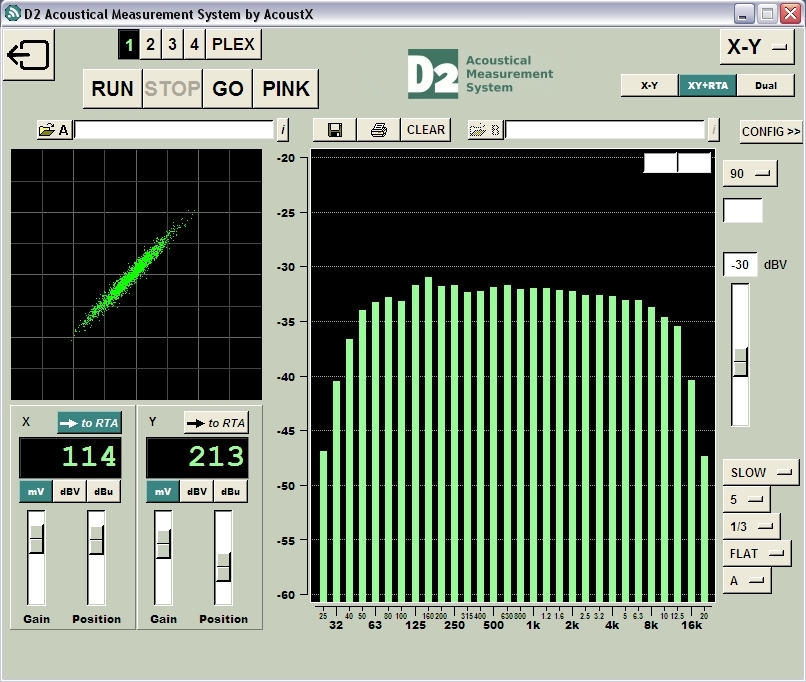Show file A info with i button
The image size is (806, 682).
point(283,130)
